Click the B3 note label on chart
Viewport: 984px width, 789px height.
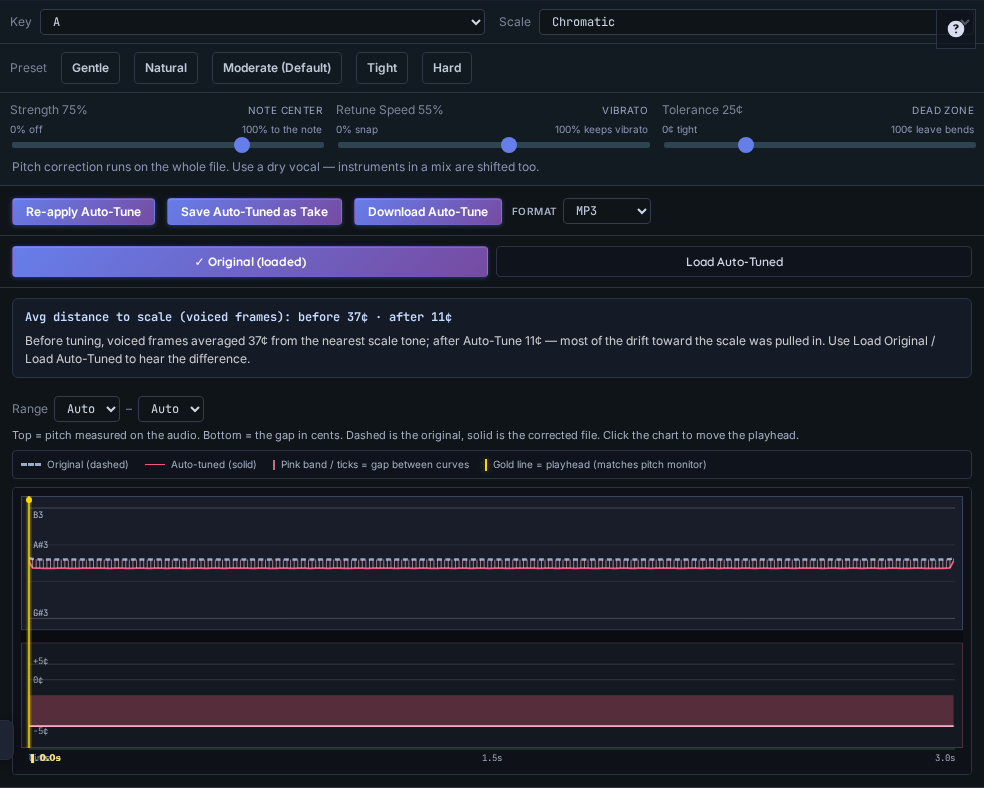(x=38, y=515)
